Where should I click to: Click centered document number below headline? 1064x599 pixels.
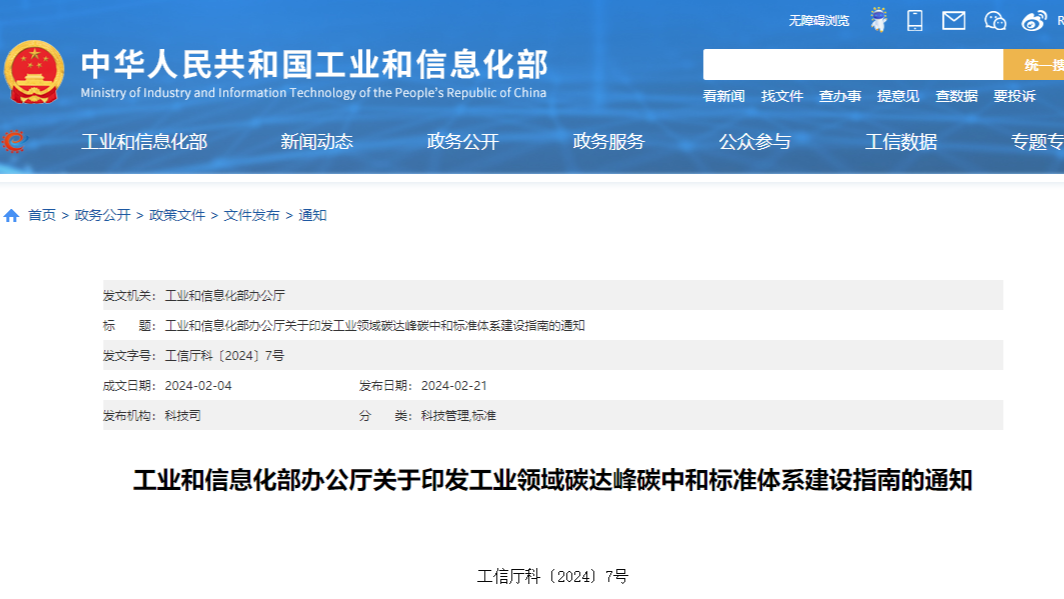tap(553, 577)
